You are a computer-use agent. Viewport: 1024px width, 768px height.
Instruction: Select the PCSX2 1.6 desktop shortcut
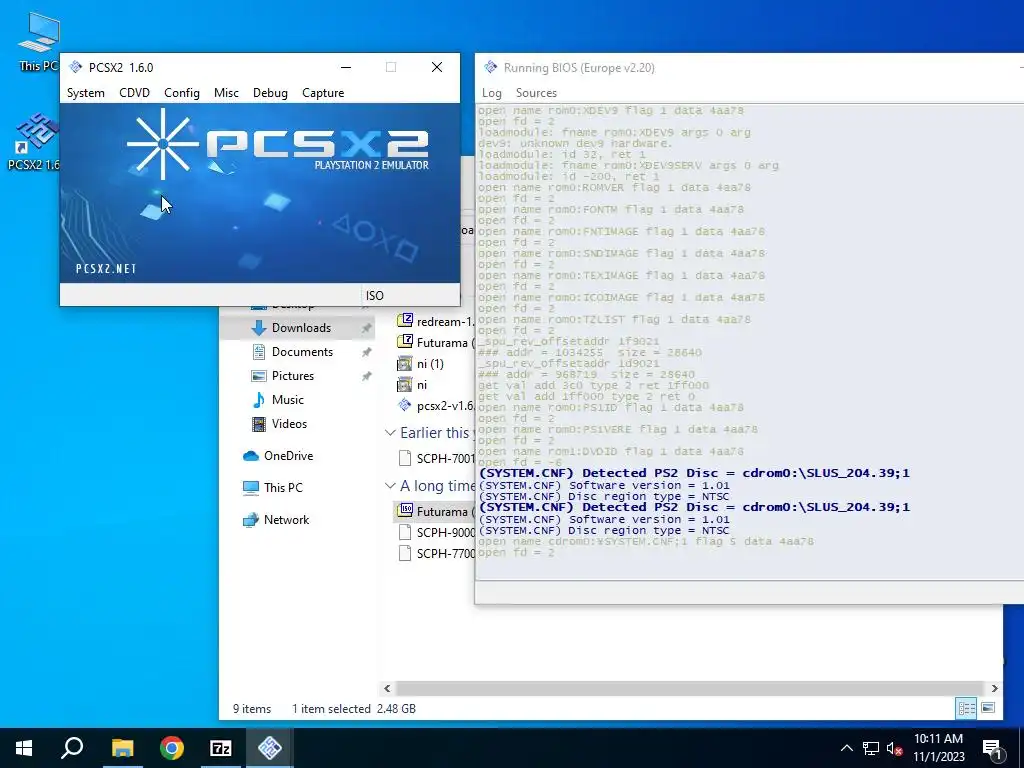click(x=34, y=142)
